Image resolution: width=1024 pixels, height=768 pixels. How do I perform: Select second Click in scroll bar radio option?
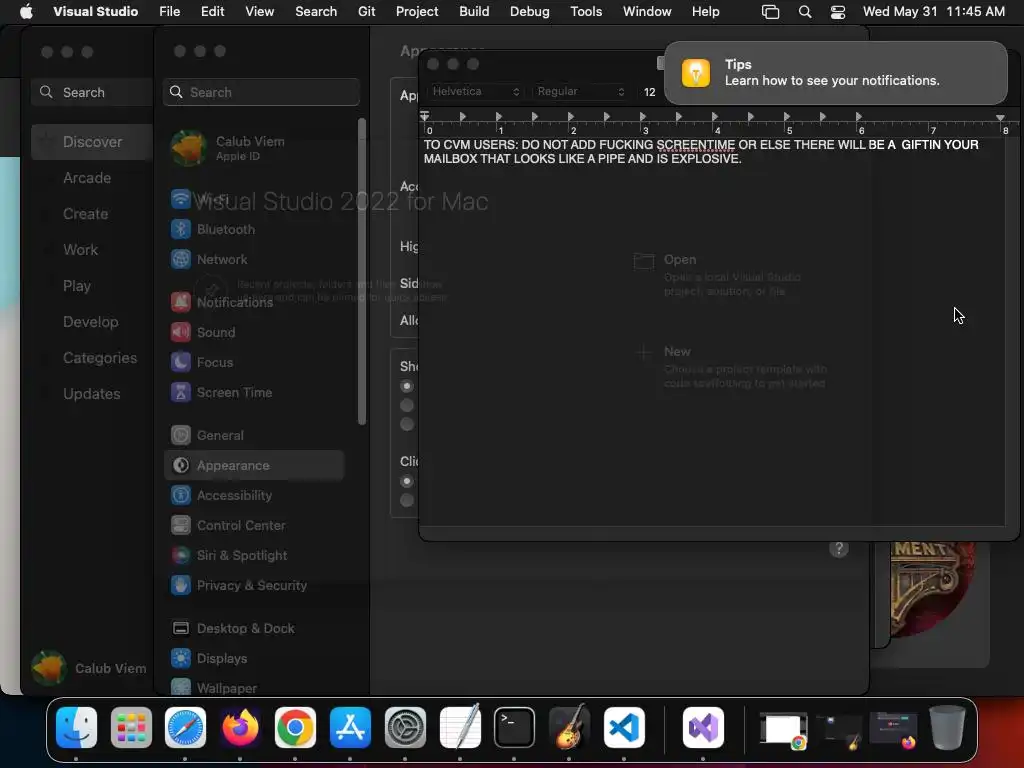tap(407, 500)
